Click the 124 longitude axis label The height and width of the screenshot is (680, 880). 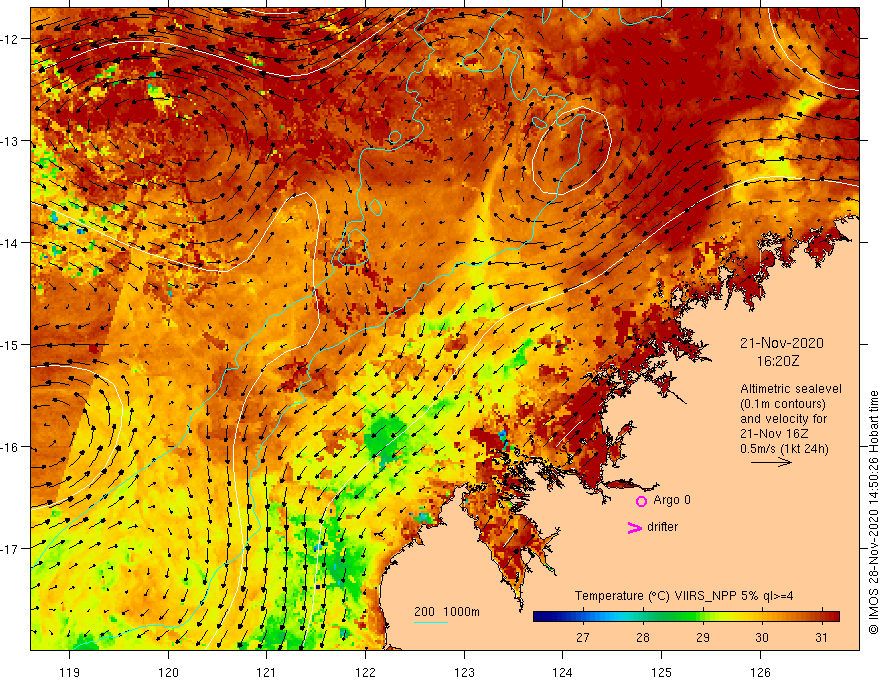tap(562, 672)
